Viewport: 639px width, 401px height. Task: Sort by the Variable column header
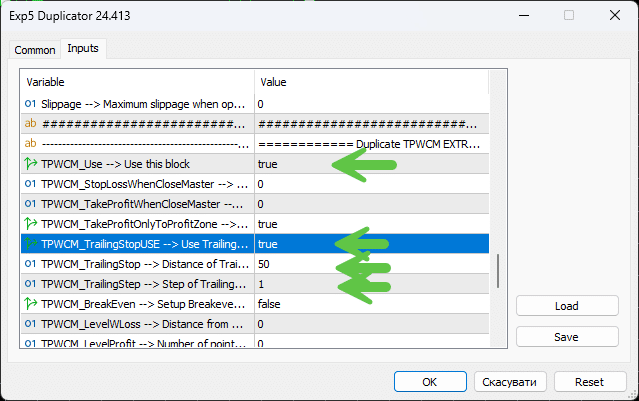[138, 81]
